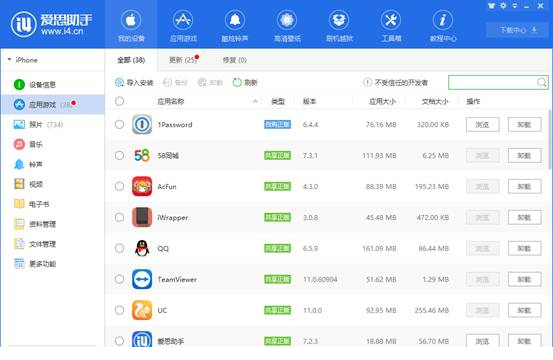Sort by Type column header
Viewport: 553px width, 360px height.
point(278,102)
